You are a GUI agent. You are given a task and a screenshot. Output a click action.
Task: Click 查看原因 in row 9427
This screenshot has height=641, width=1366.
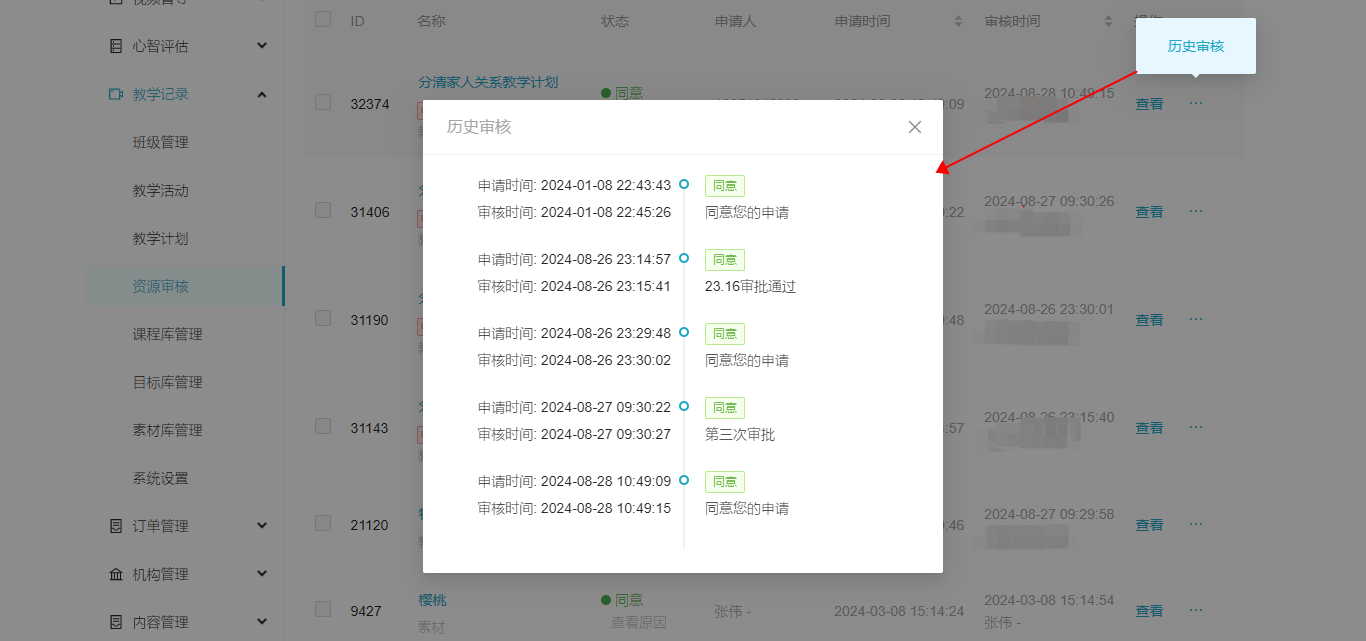click(x=639, y=622)
